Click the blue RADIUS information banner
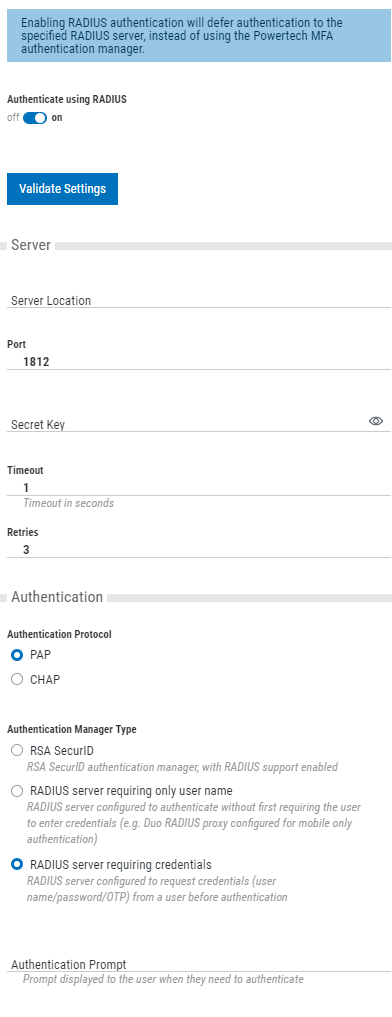The width and height of the screenshot is (392, 1017). click(199, 31)
